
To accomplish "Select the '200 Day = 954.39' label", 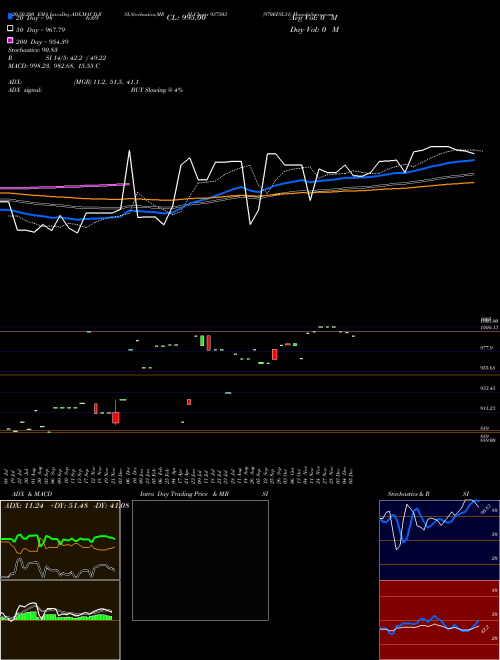I will click(x=43, y=42).
